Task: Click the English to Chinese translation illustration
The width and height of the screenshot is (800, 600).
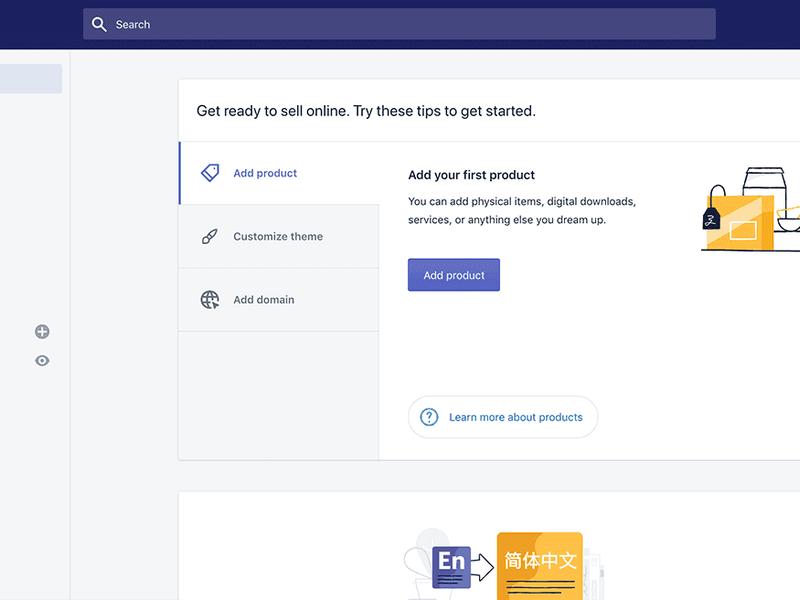Action: (x=503, y=564)
